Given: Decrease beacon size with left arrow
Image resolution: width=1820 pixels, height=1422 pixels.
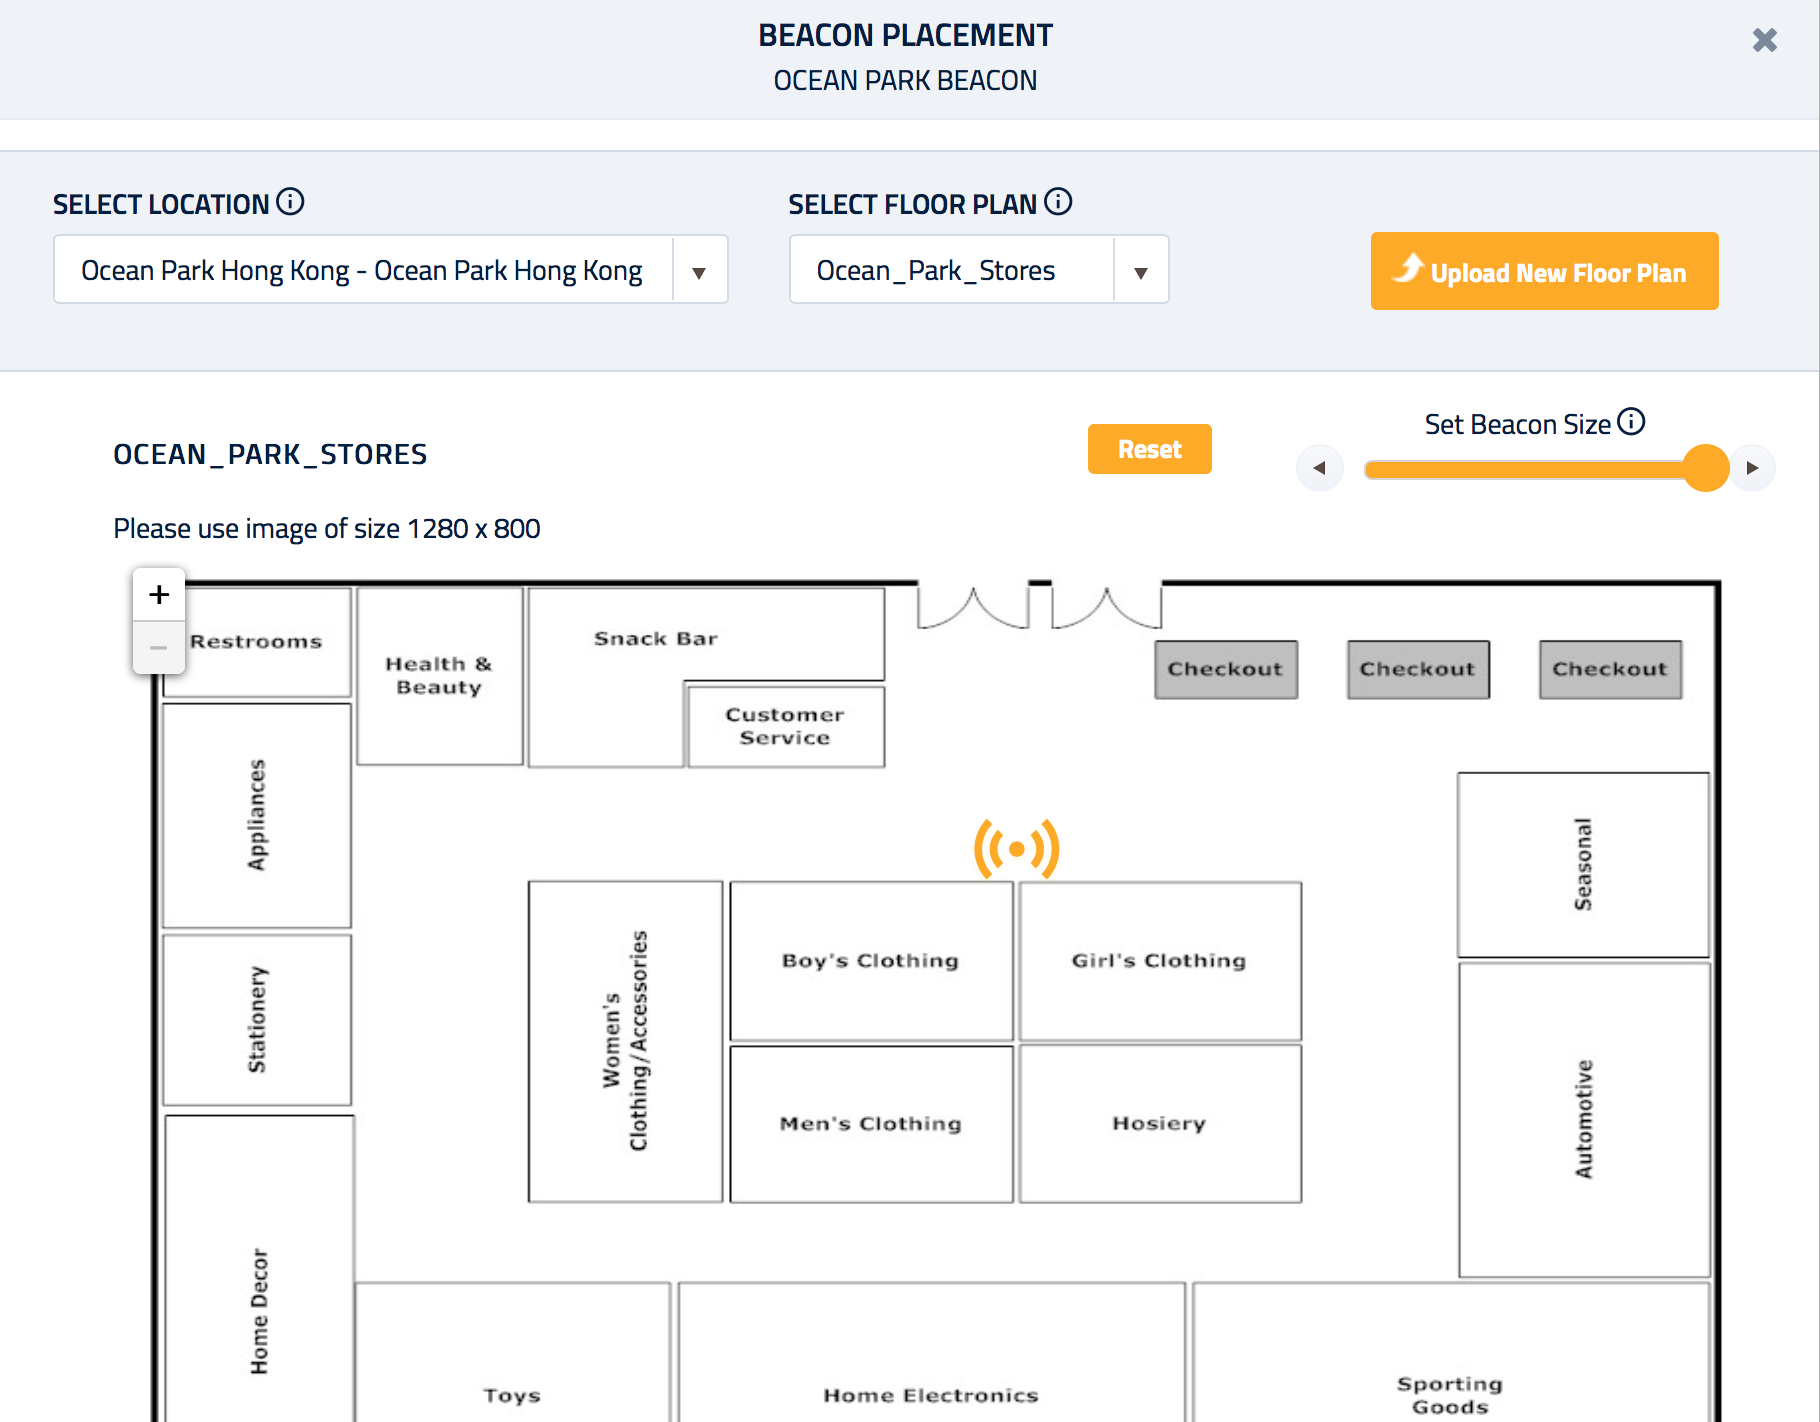Looking at the screenshot, I should click(1319, 468).
